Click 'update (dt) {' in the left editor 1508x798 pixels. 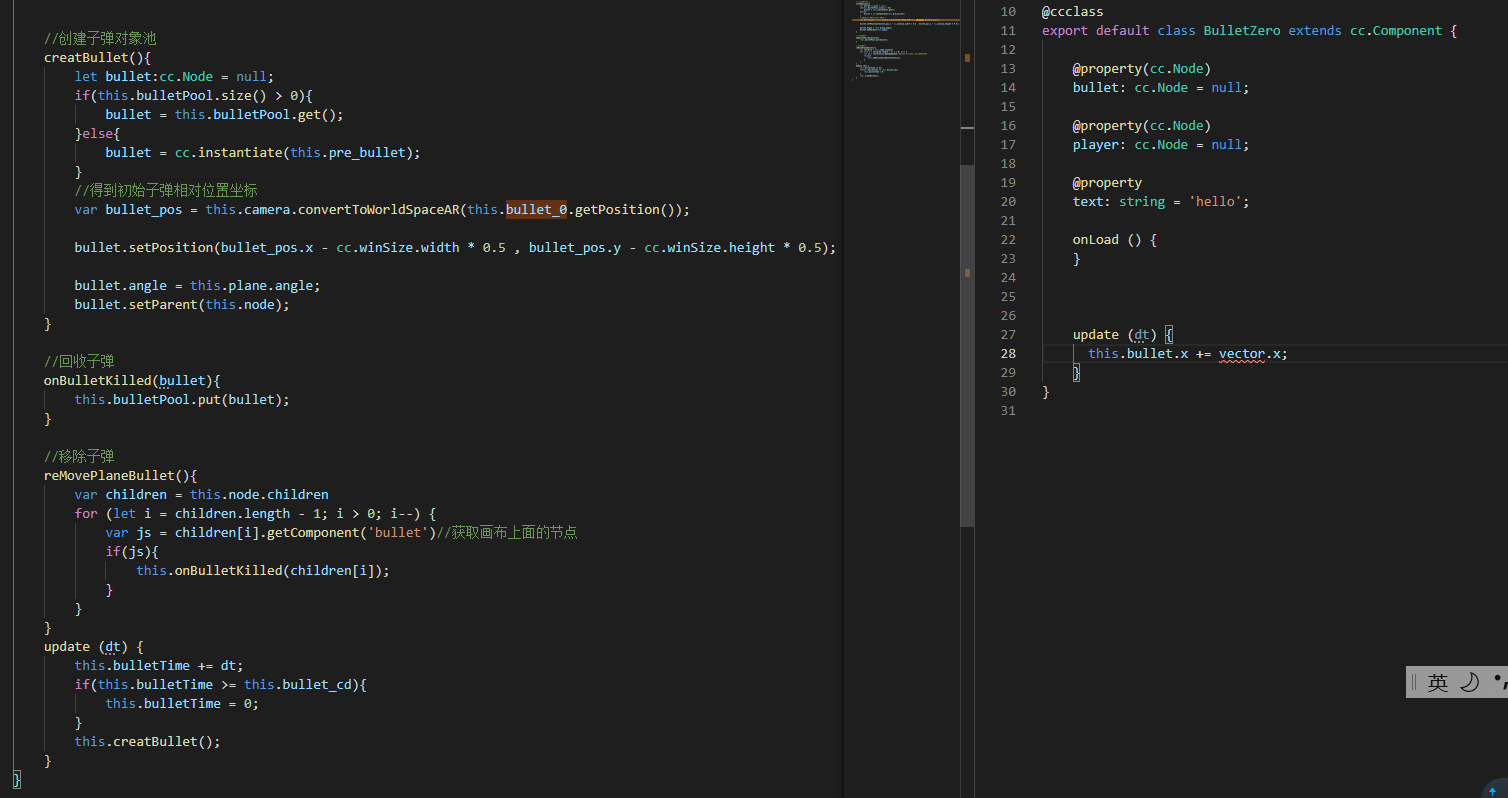pyautogui.click(x=94, y=647)
